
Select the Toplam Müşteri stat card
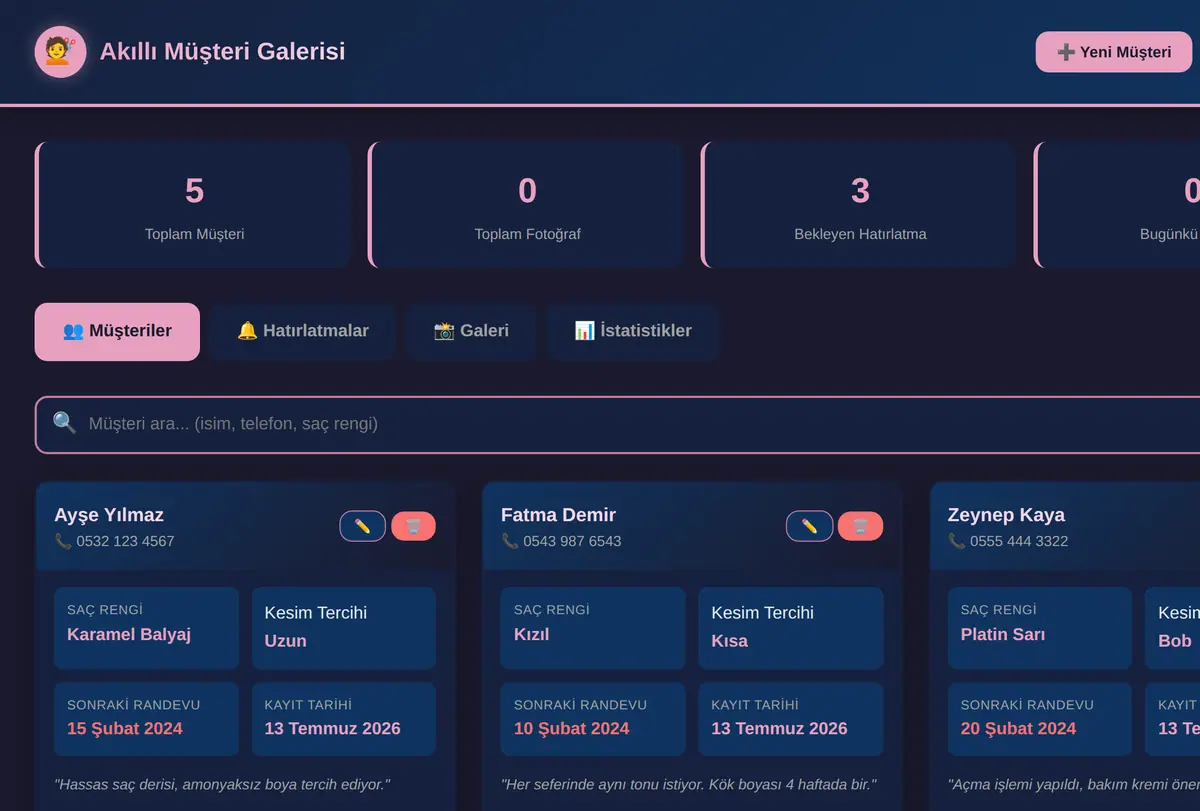[193, 205]
